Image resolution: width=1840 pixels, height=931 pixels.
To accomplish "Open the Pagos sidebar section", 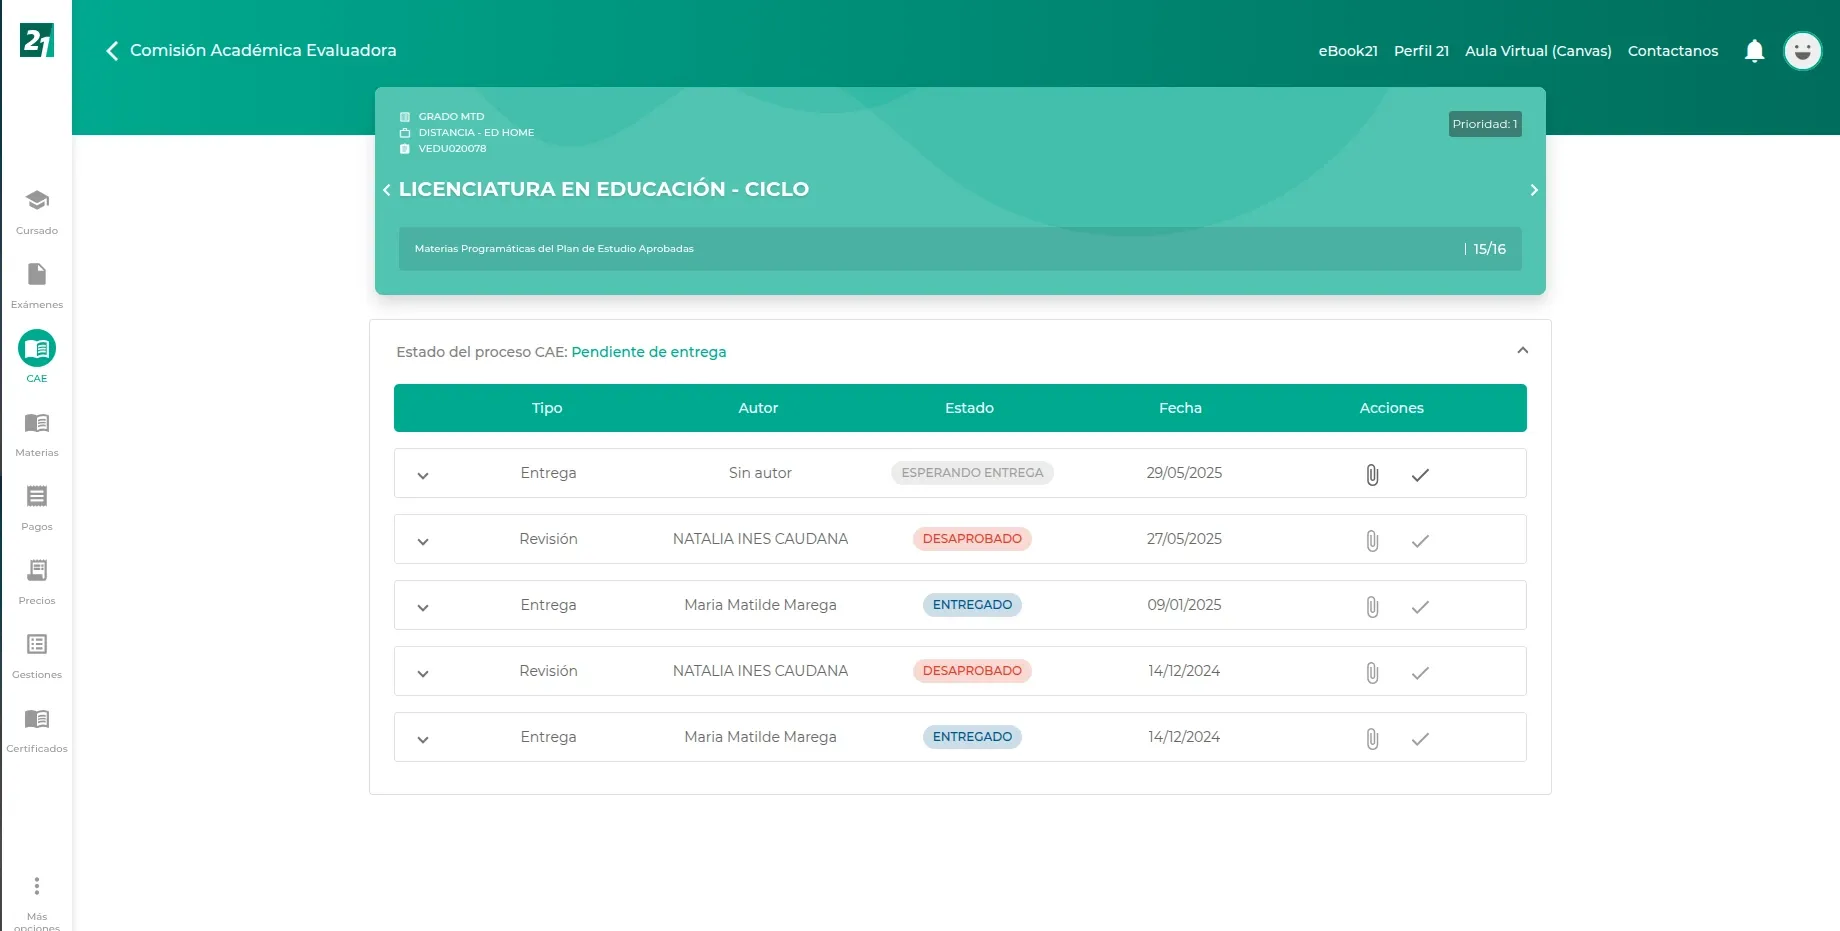I will (x=37, y=507).
